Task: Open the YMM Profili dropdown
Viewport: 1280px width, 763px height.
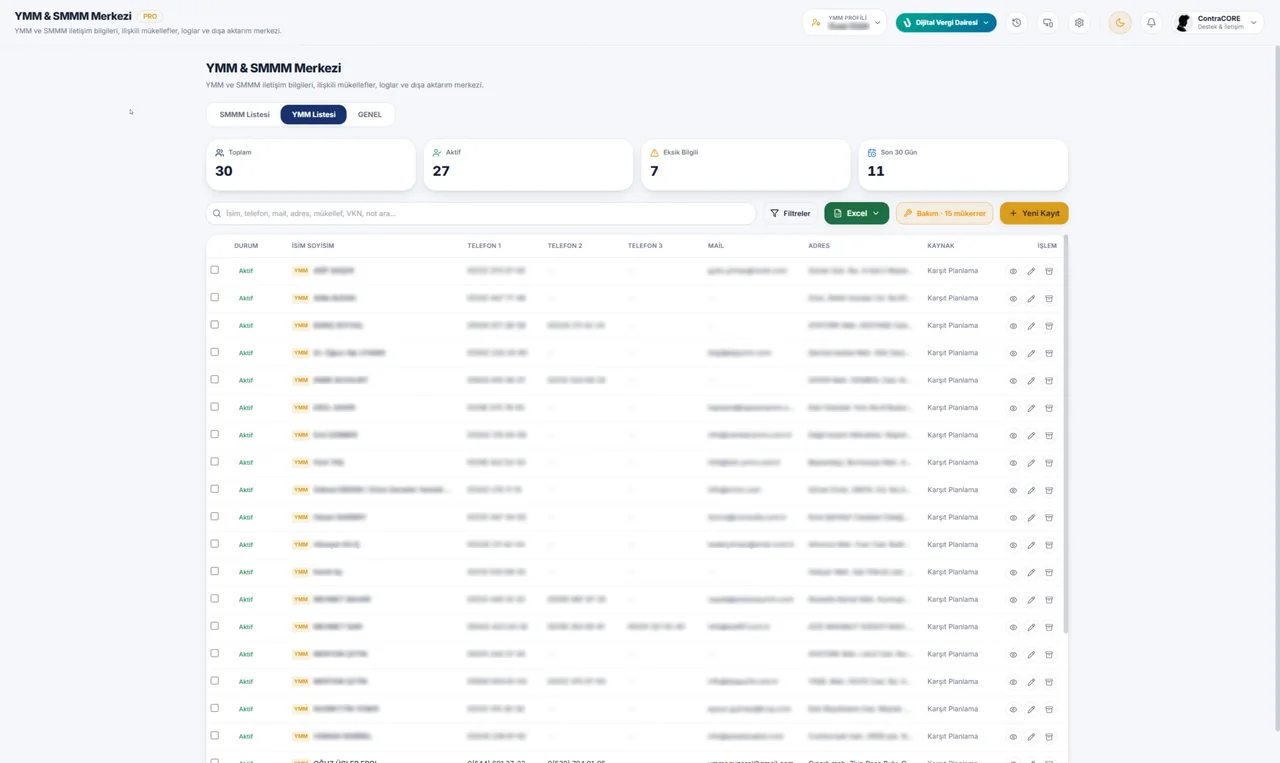Action: (x=845, y=22)
